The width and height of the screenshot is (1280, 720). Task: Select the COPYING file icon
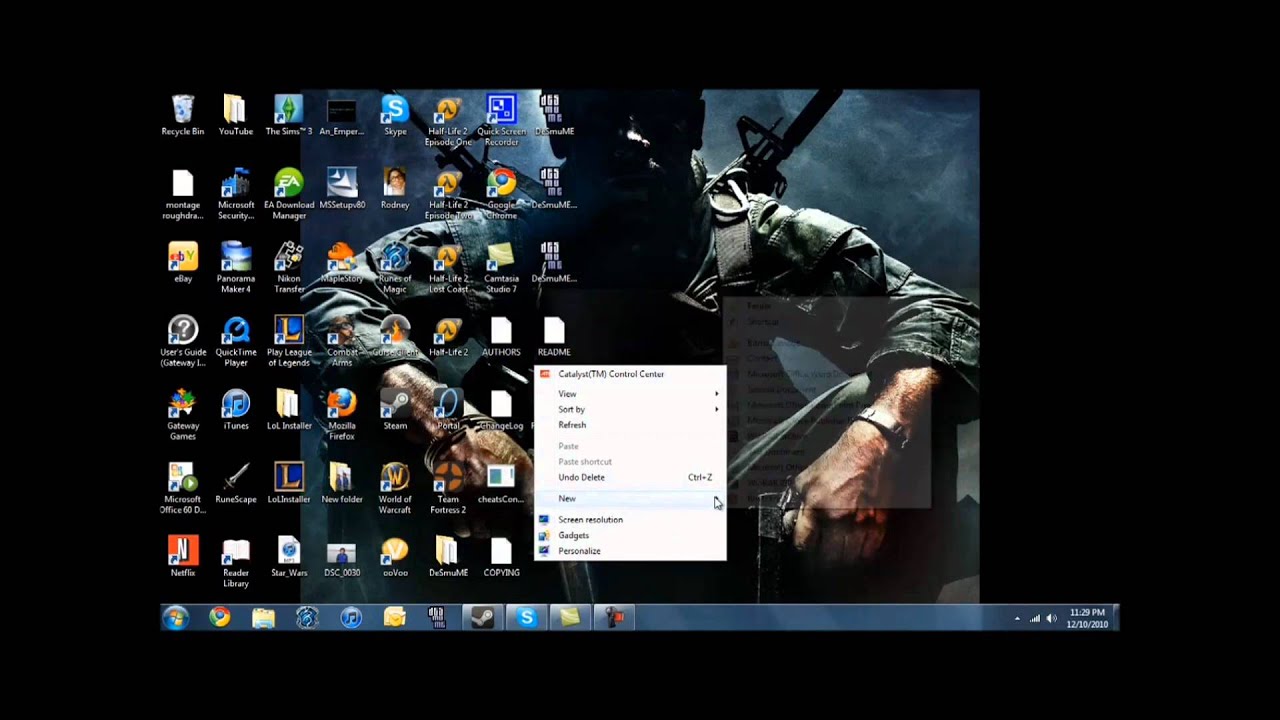(x=501, y=557)
